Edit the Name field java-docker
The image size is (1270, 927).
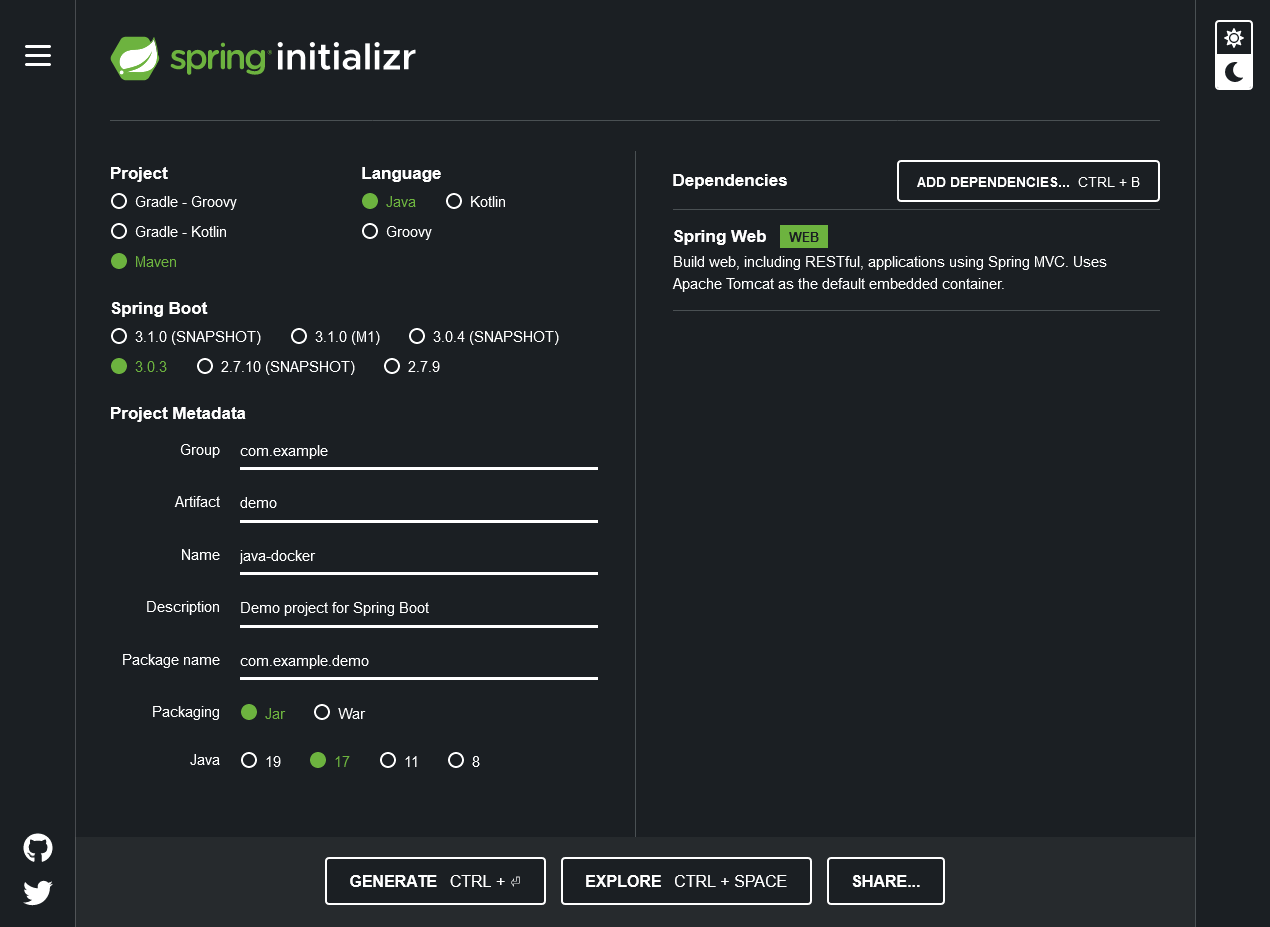pyautogui.click(x=419, y=555)
